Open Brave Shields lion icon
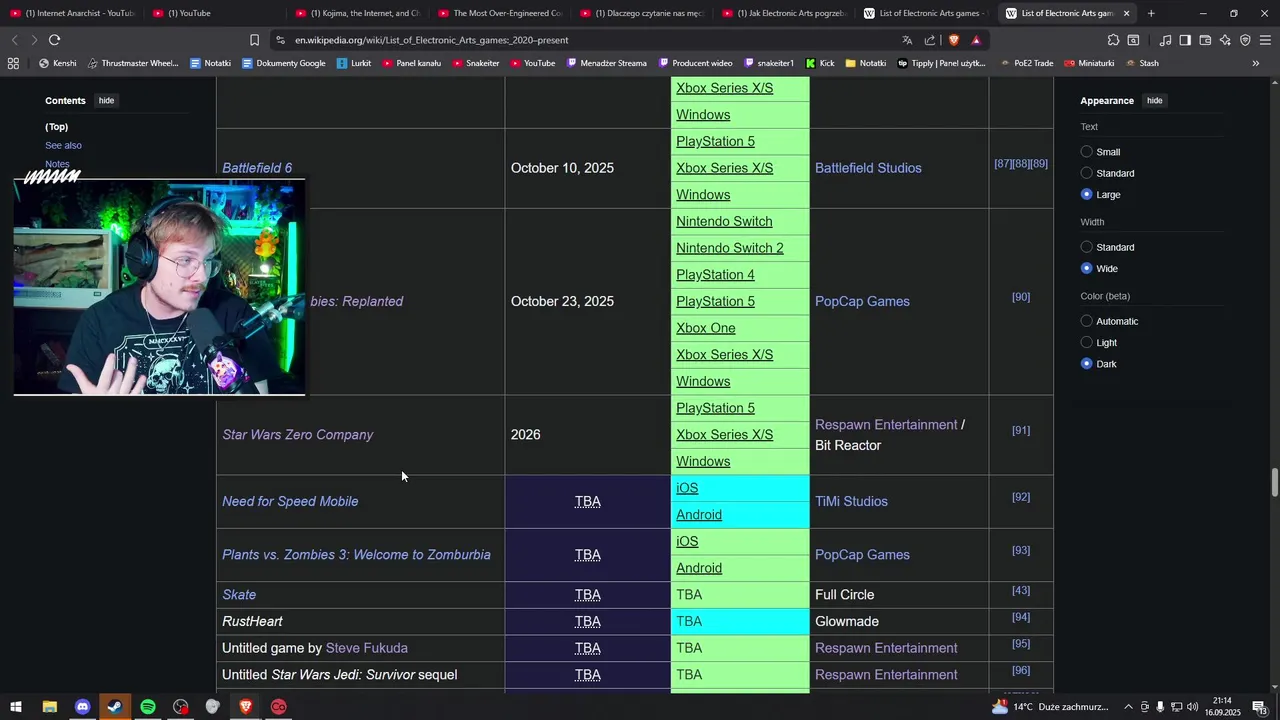This screenshot has width=1280, height=720. click(953, 40)
